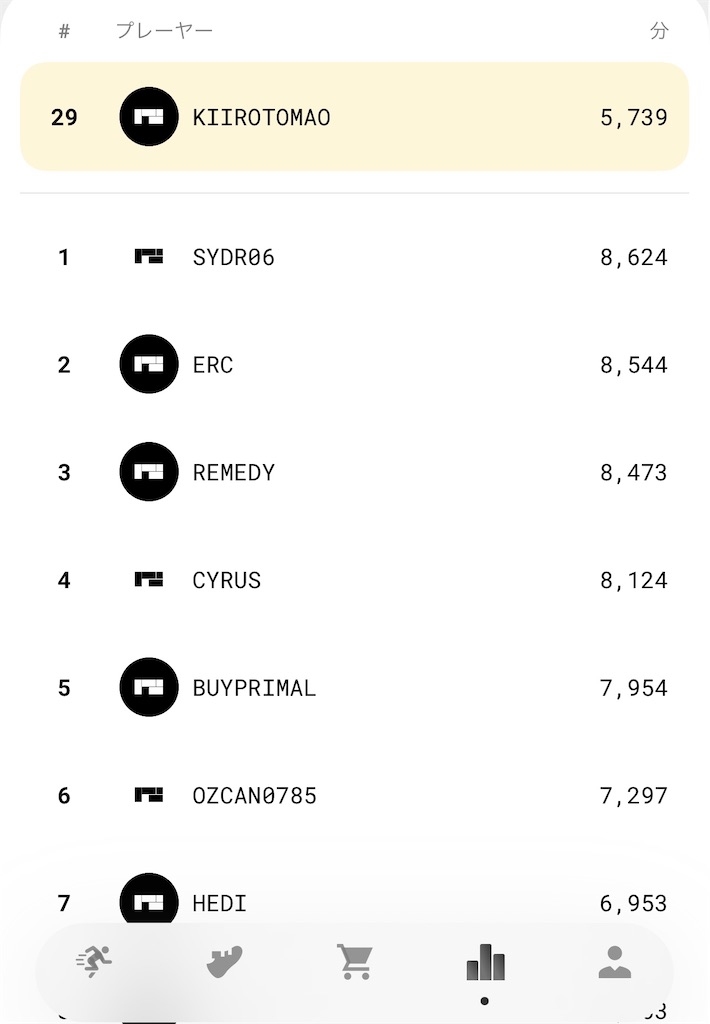Screen dimensions: 710x1024
Task: Tap the logo icon beside OZCAN0785
Action: click(149, 795)
